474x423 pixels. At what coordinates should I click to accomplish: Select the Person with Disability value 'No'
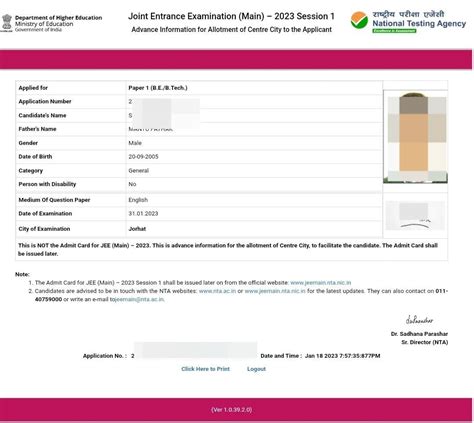tap(132, 184)
